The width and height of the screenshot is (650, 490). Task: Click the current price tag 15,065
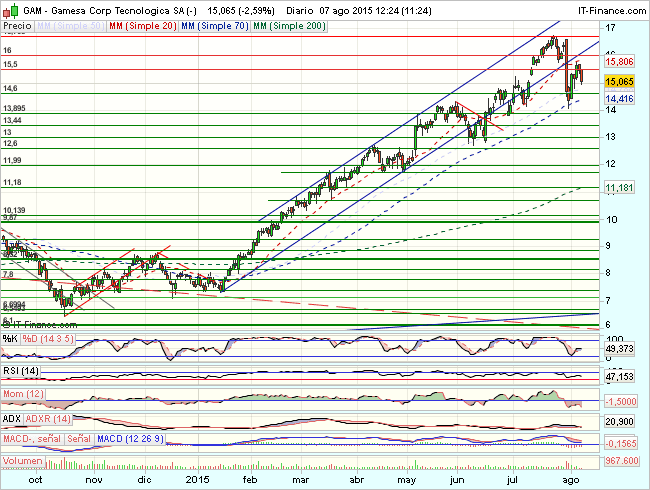point(619,81)
